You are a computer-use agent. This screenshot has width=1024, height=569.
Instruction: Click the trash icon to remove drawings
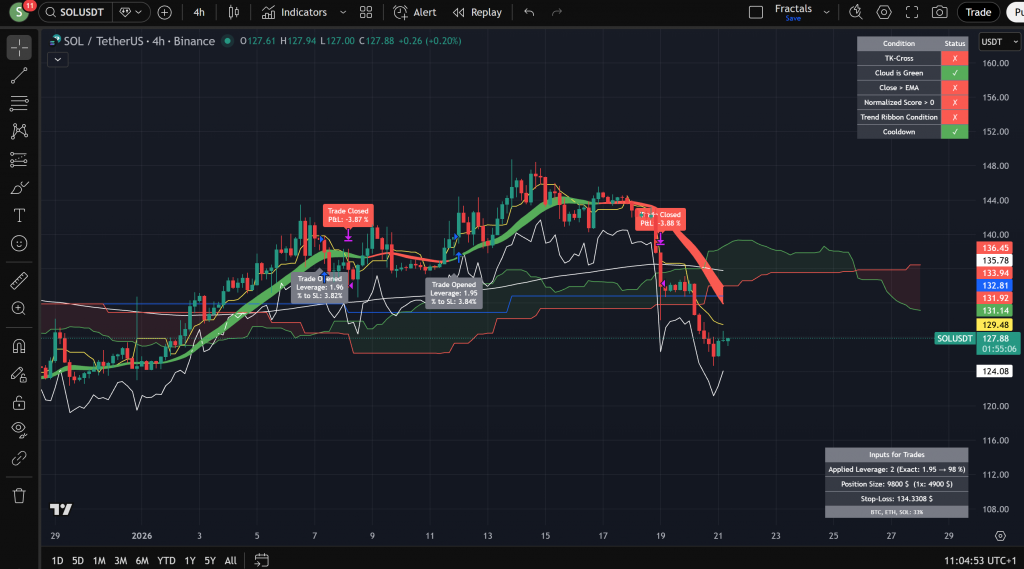point(19,495)
